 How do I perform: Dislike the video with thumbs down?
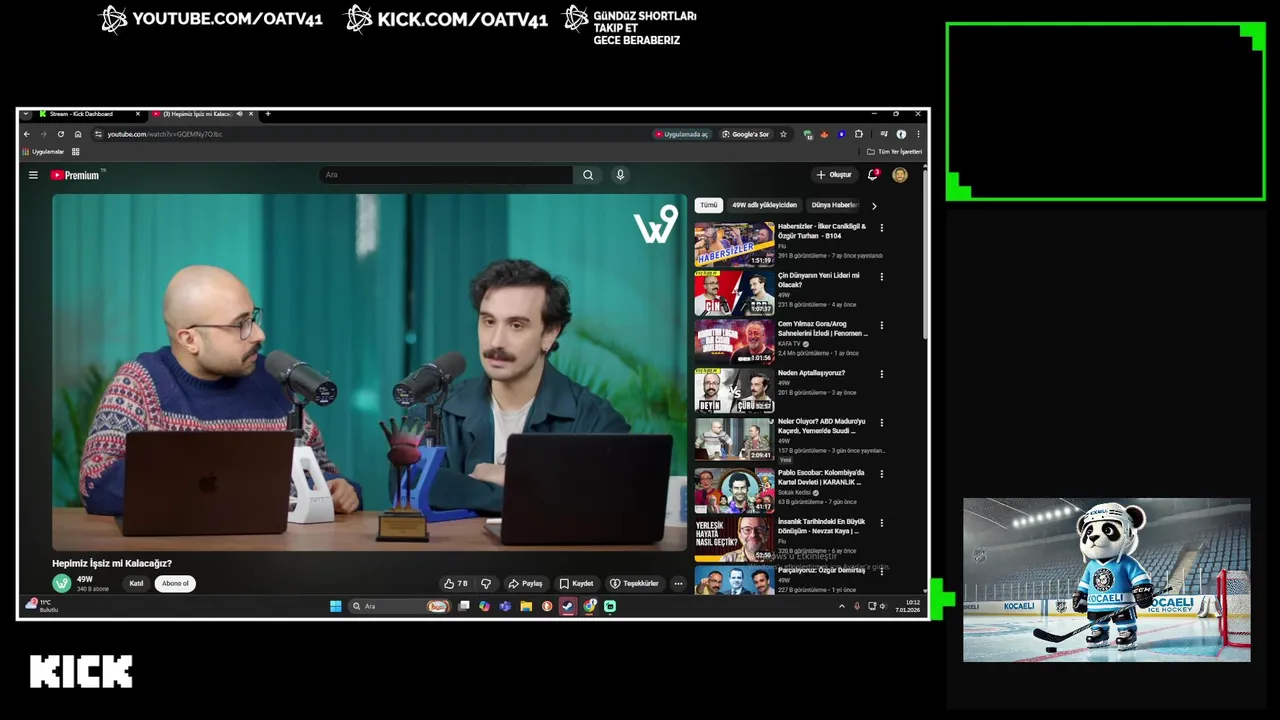tap(486, 583)
